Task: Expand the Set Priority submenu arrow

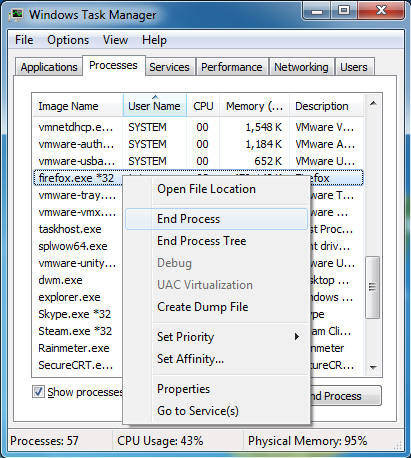Action: (296, 337)
